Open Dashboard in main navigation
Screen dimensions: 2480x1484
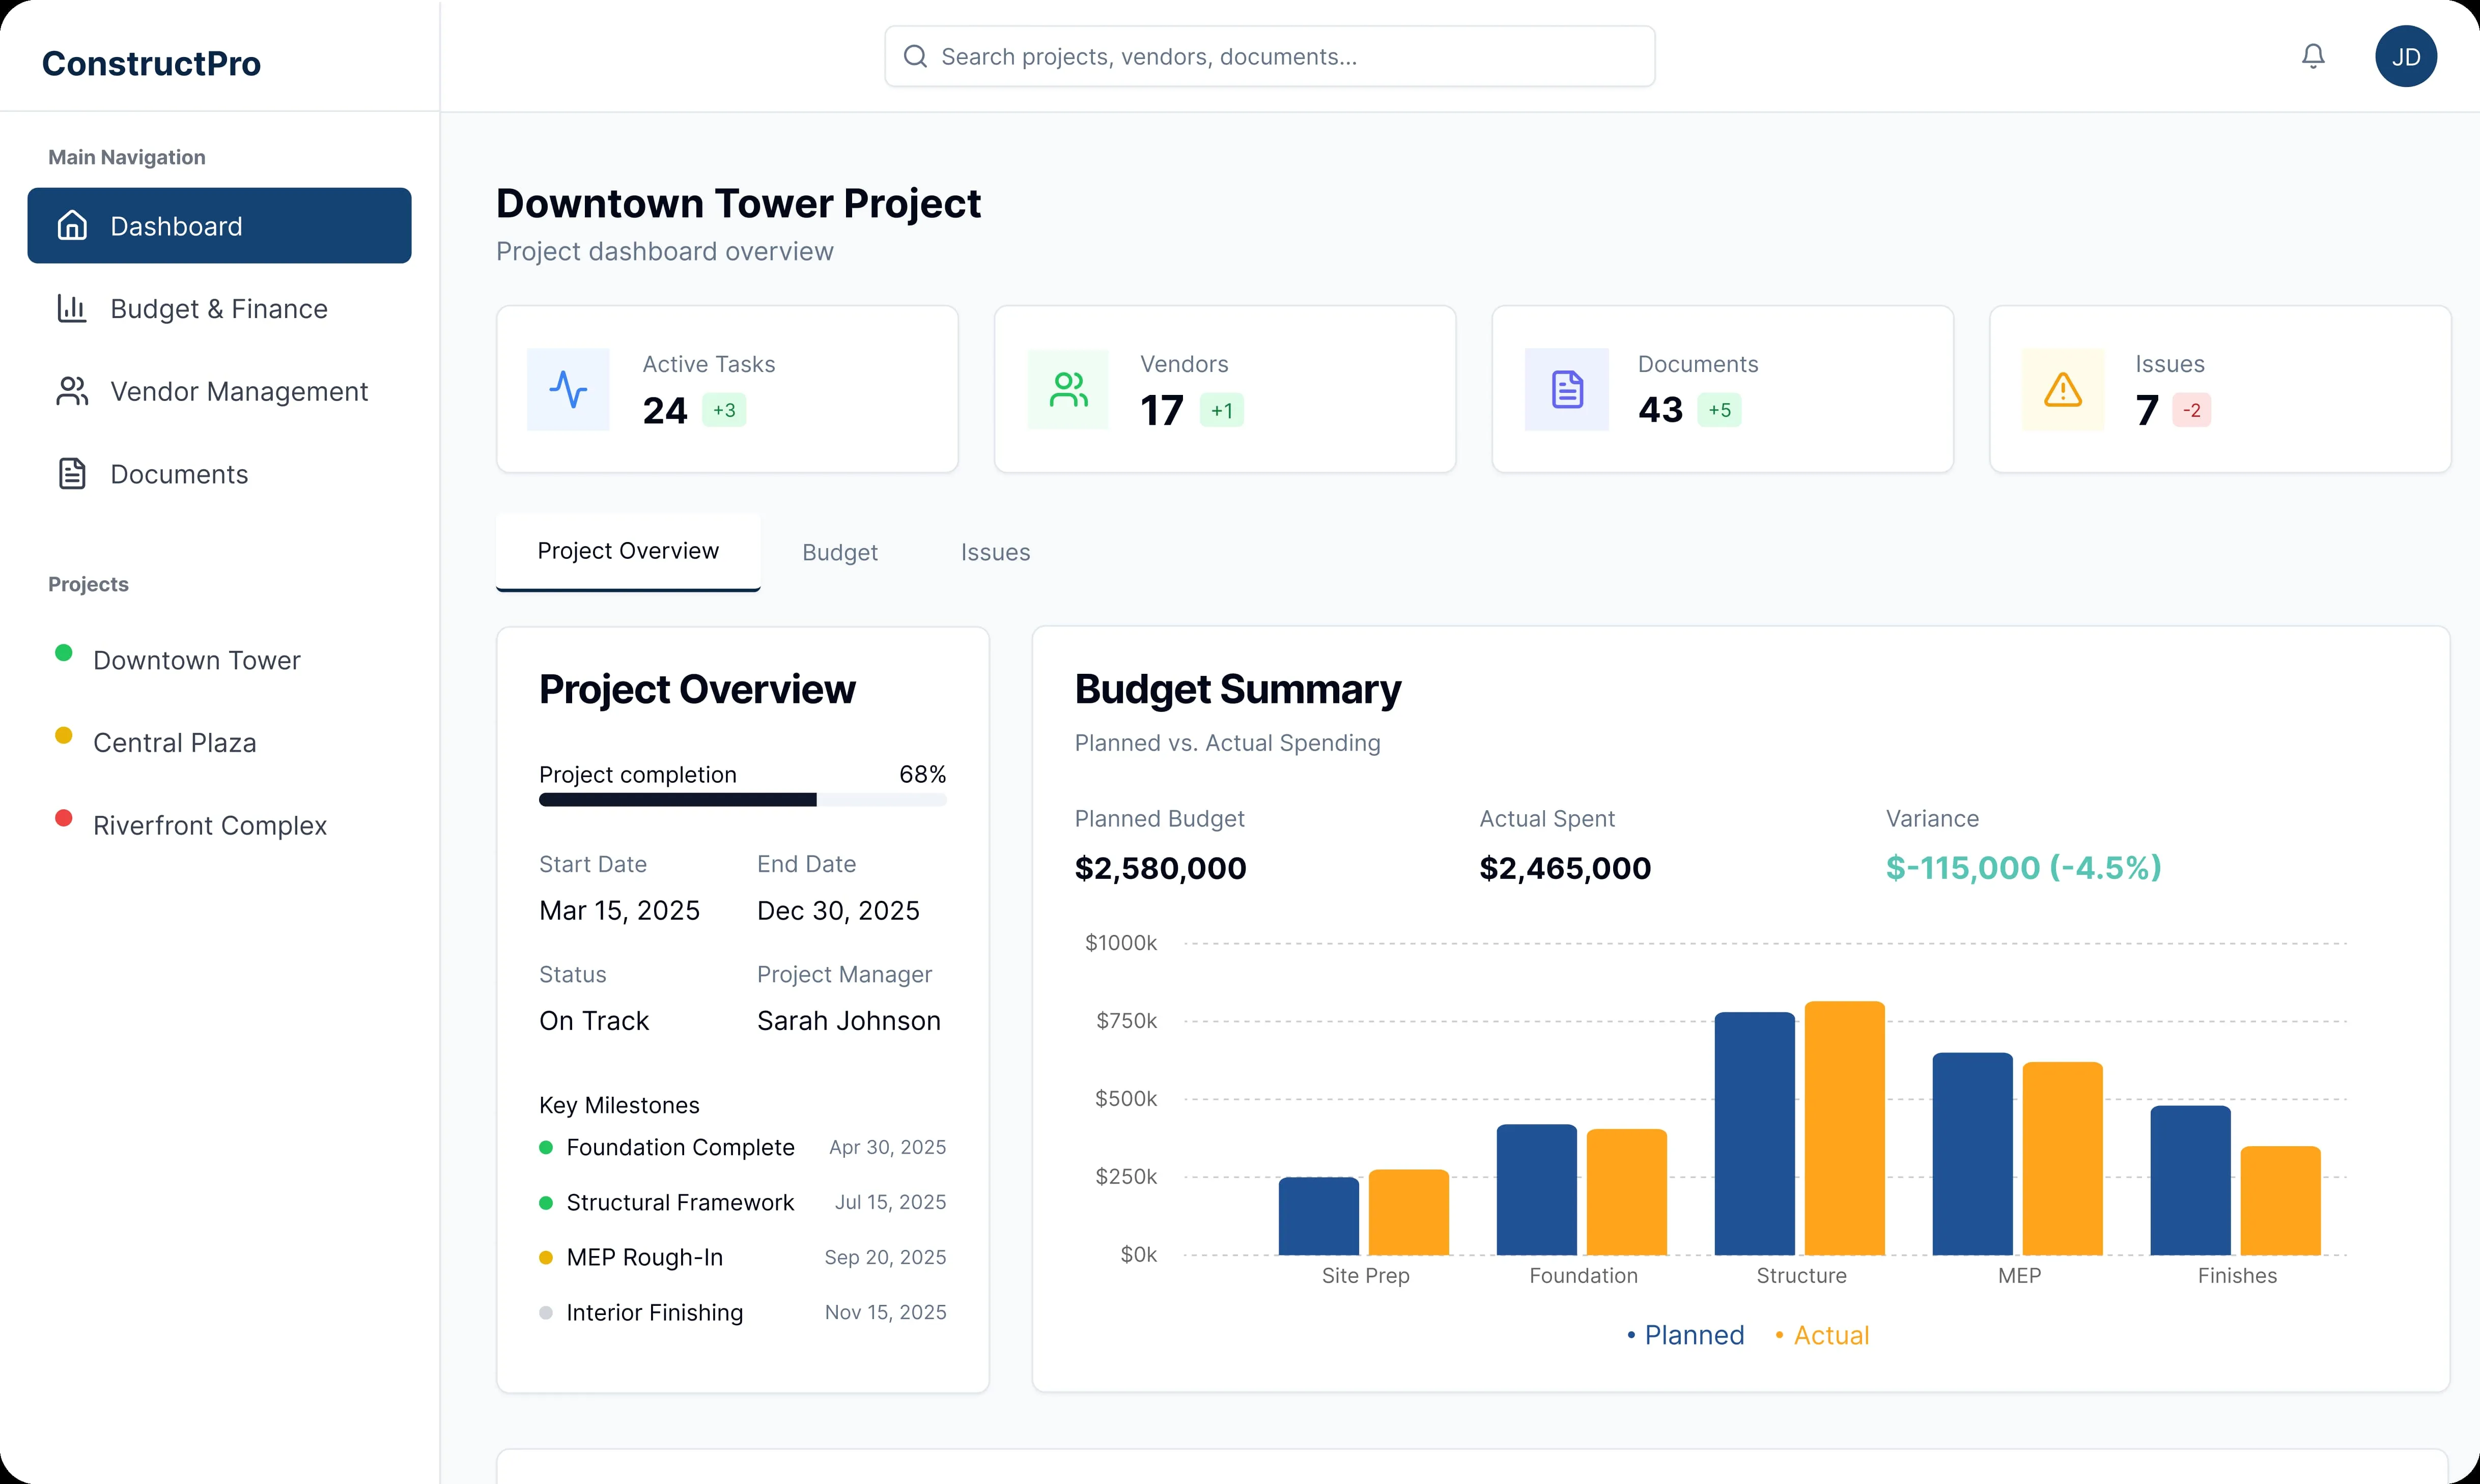219,225
